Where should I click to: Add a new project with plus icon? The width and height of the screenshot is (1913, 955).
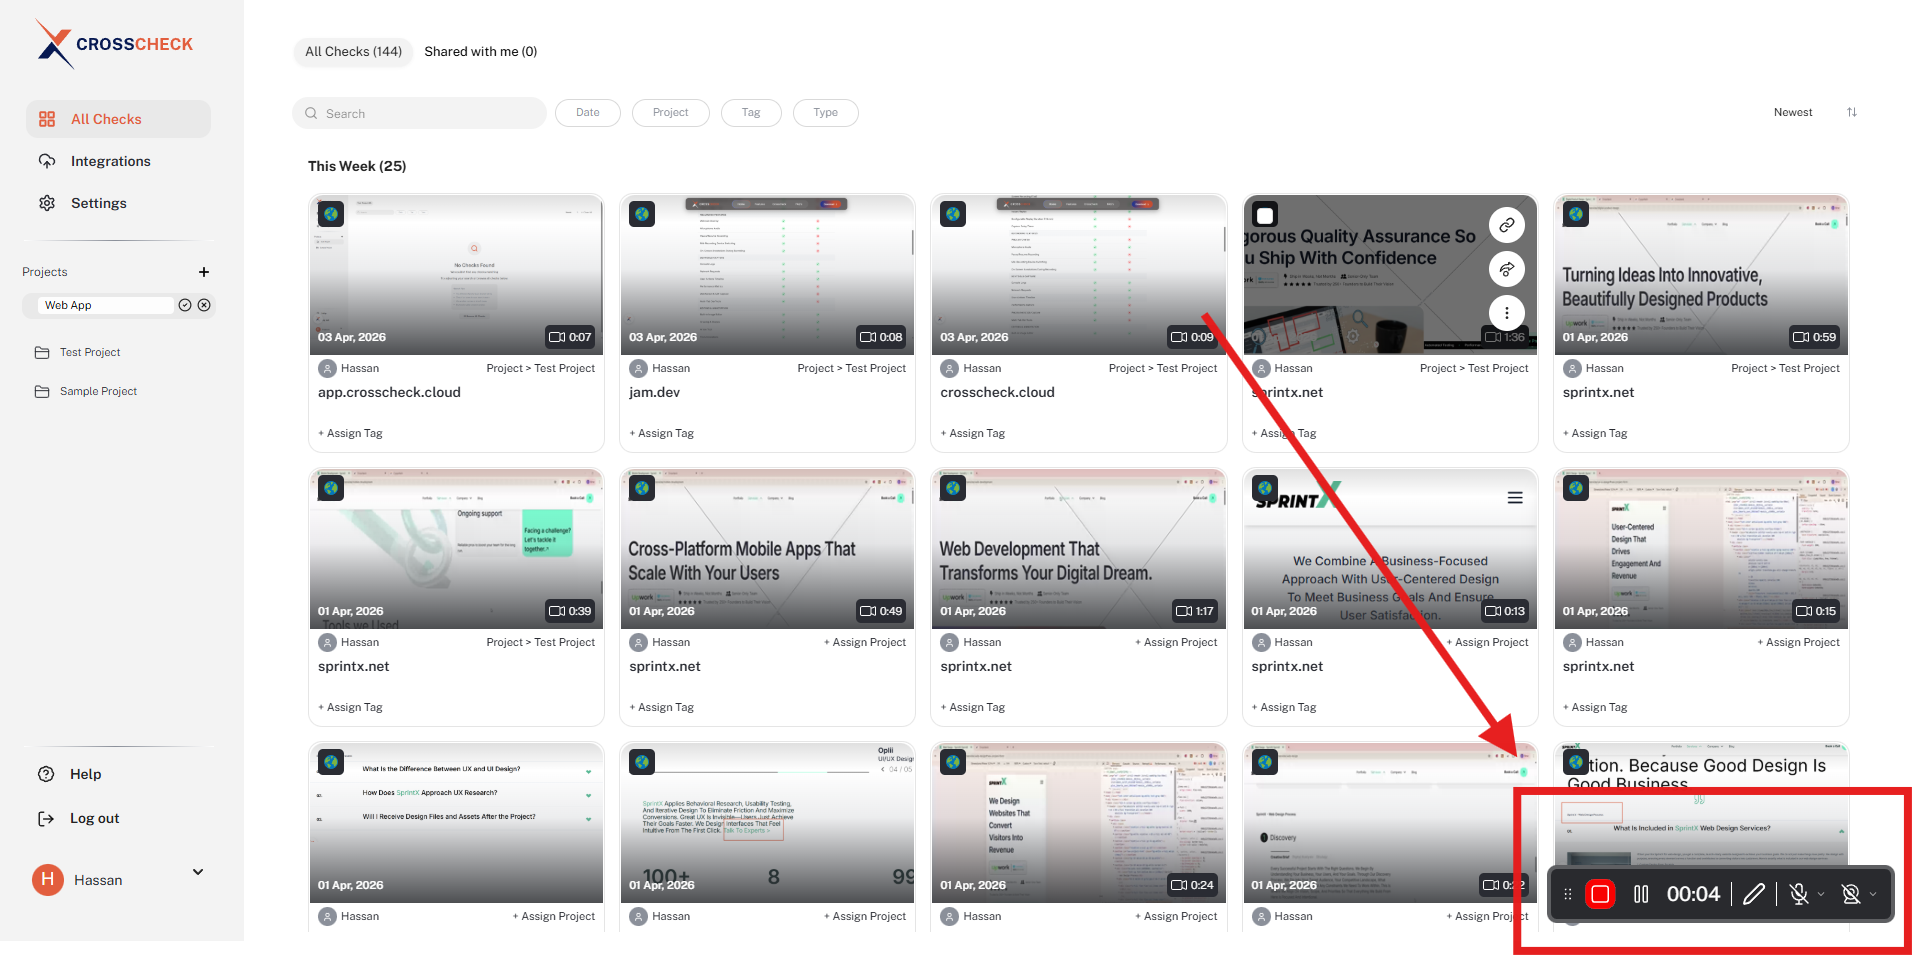[x=204, y=272]
